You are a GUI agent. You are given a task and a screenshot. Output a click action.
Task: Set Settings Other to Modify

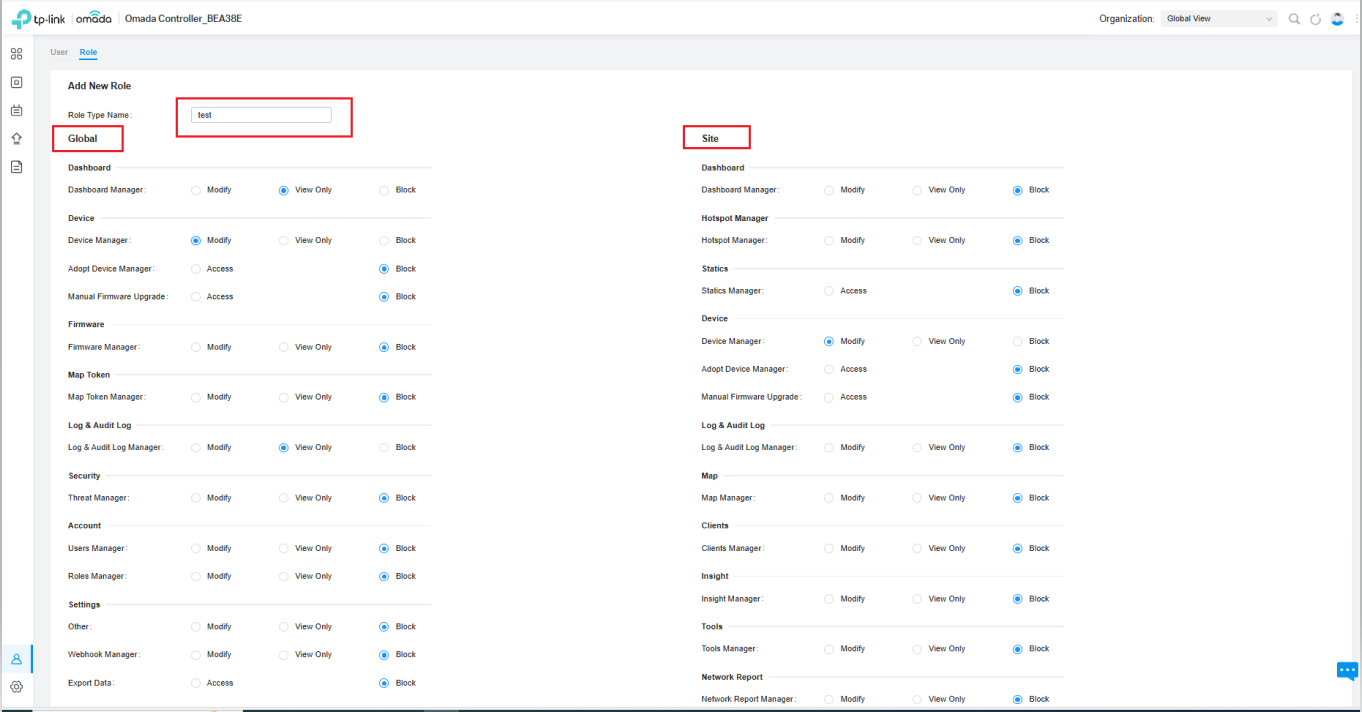click(x=195, y=627)
